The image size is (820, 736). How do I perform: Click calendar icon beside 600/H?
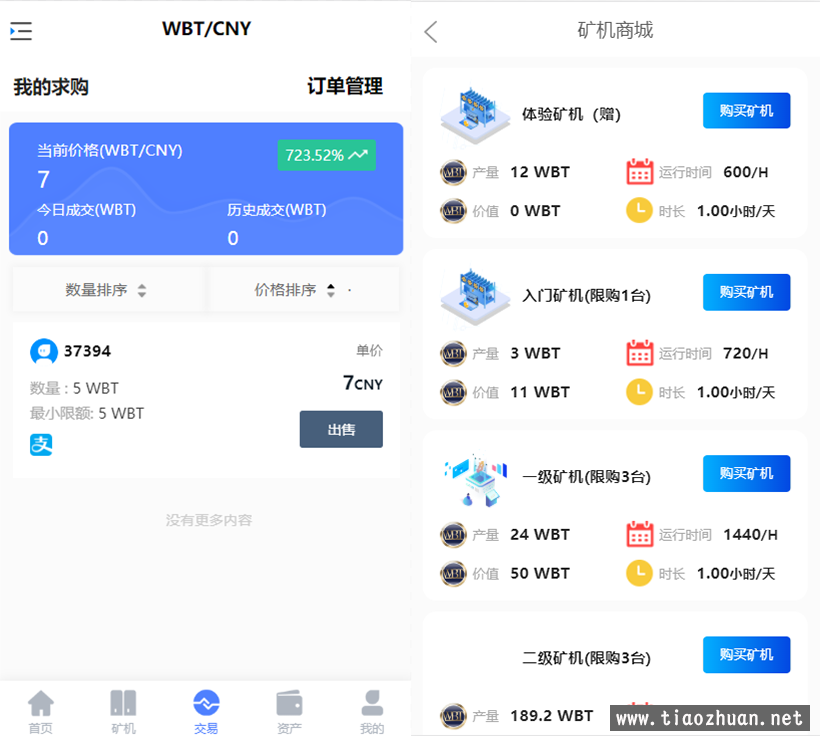click(x=640, y=172)
